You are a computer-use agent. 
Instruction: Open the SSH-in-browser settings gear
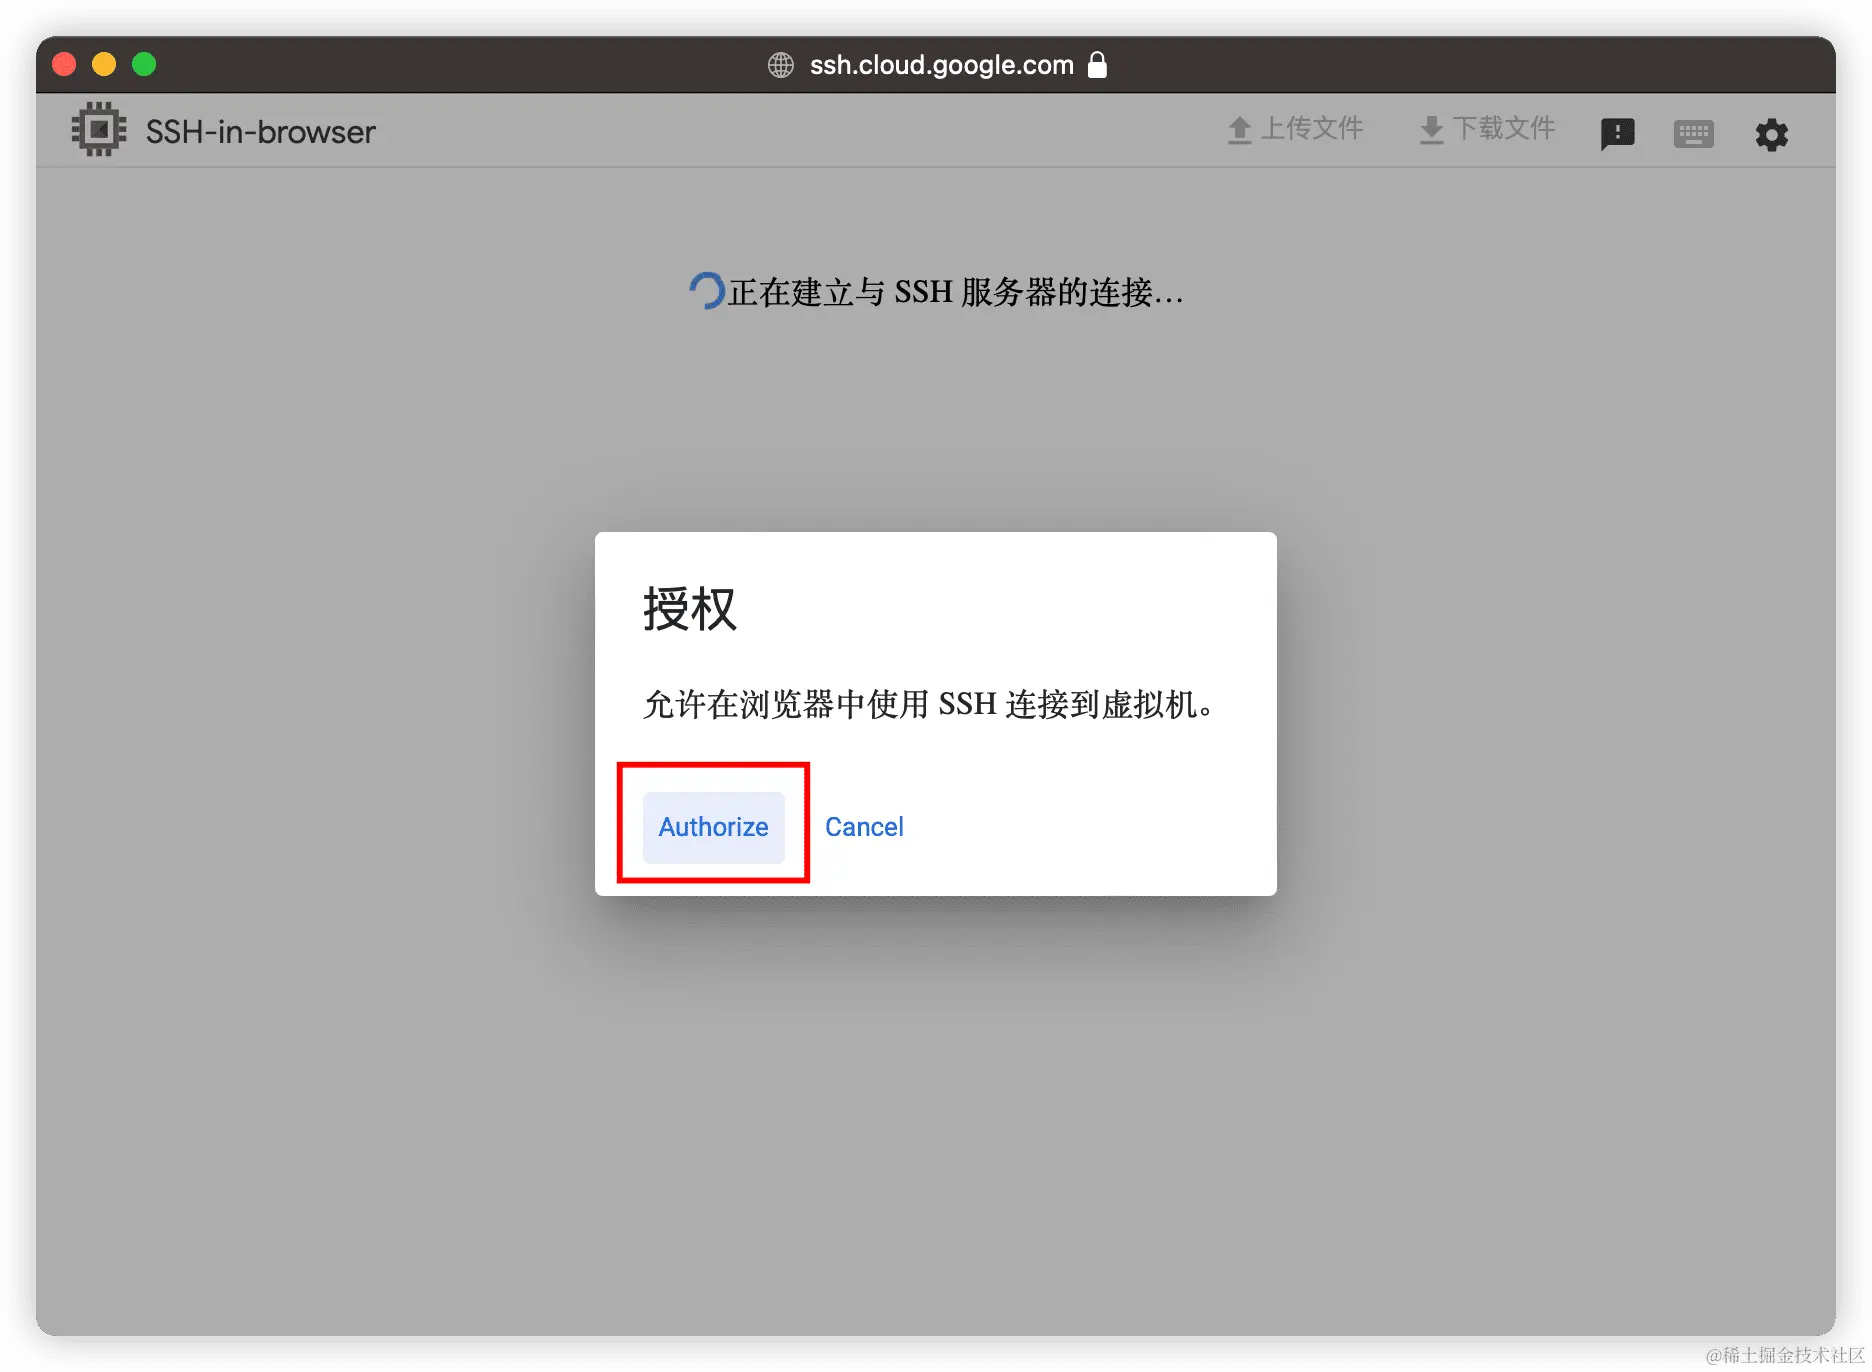pos(1771,133)
